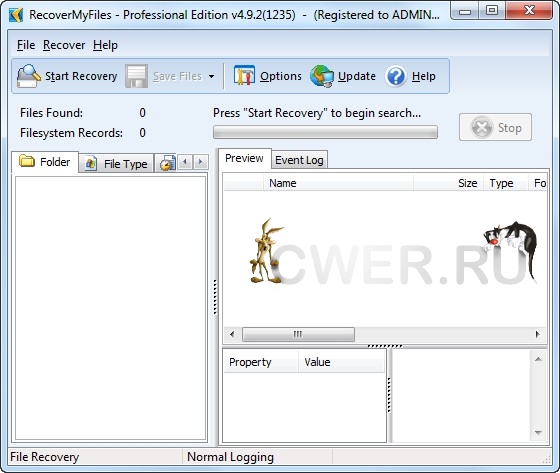Viewport: 560px width, 473px height.
Task: Click the RecoverMyFiles title bar app icon
Action: [16, 15]
